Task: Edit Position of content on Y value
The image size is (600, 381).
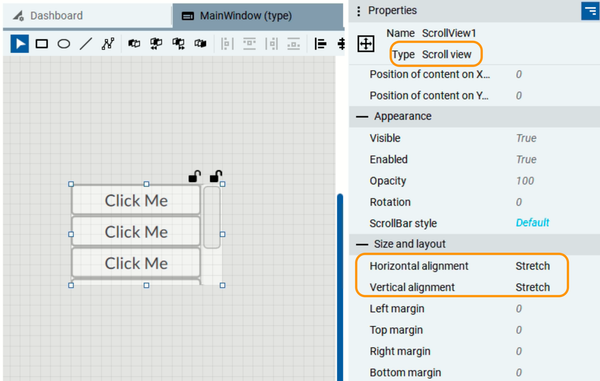Action: pyautogui.click(x=518, y=96)
